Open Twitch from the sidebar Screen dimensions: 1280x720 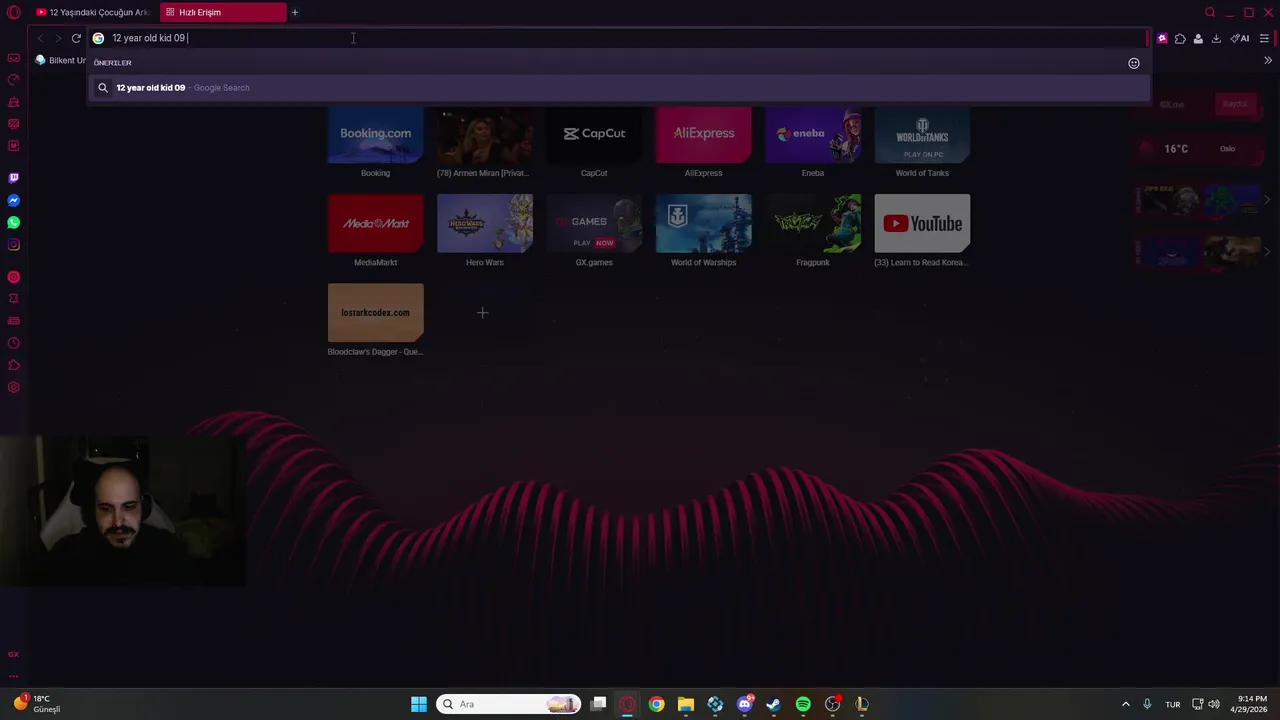point(14,178)
